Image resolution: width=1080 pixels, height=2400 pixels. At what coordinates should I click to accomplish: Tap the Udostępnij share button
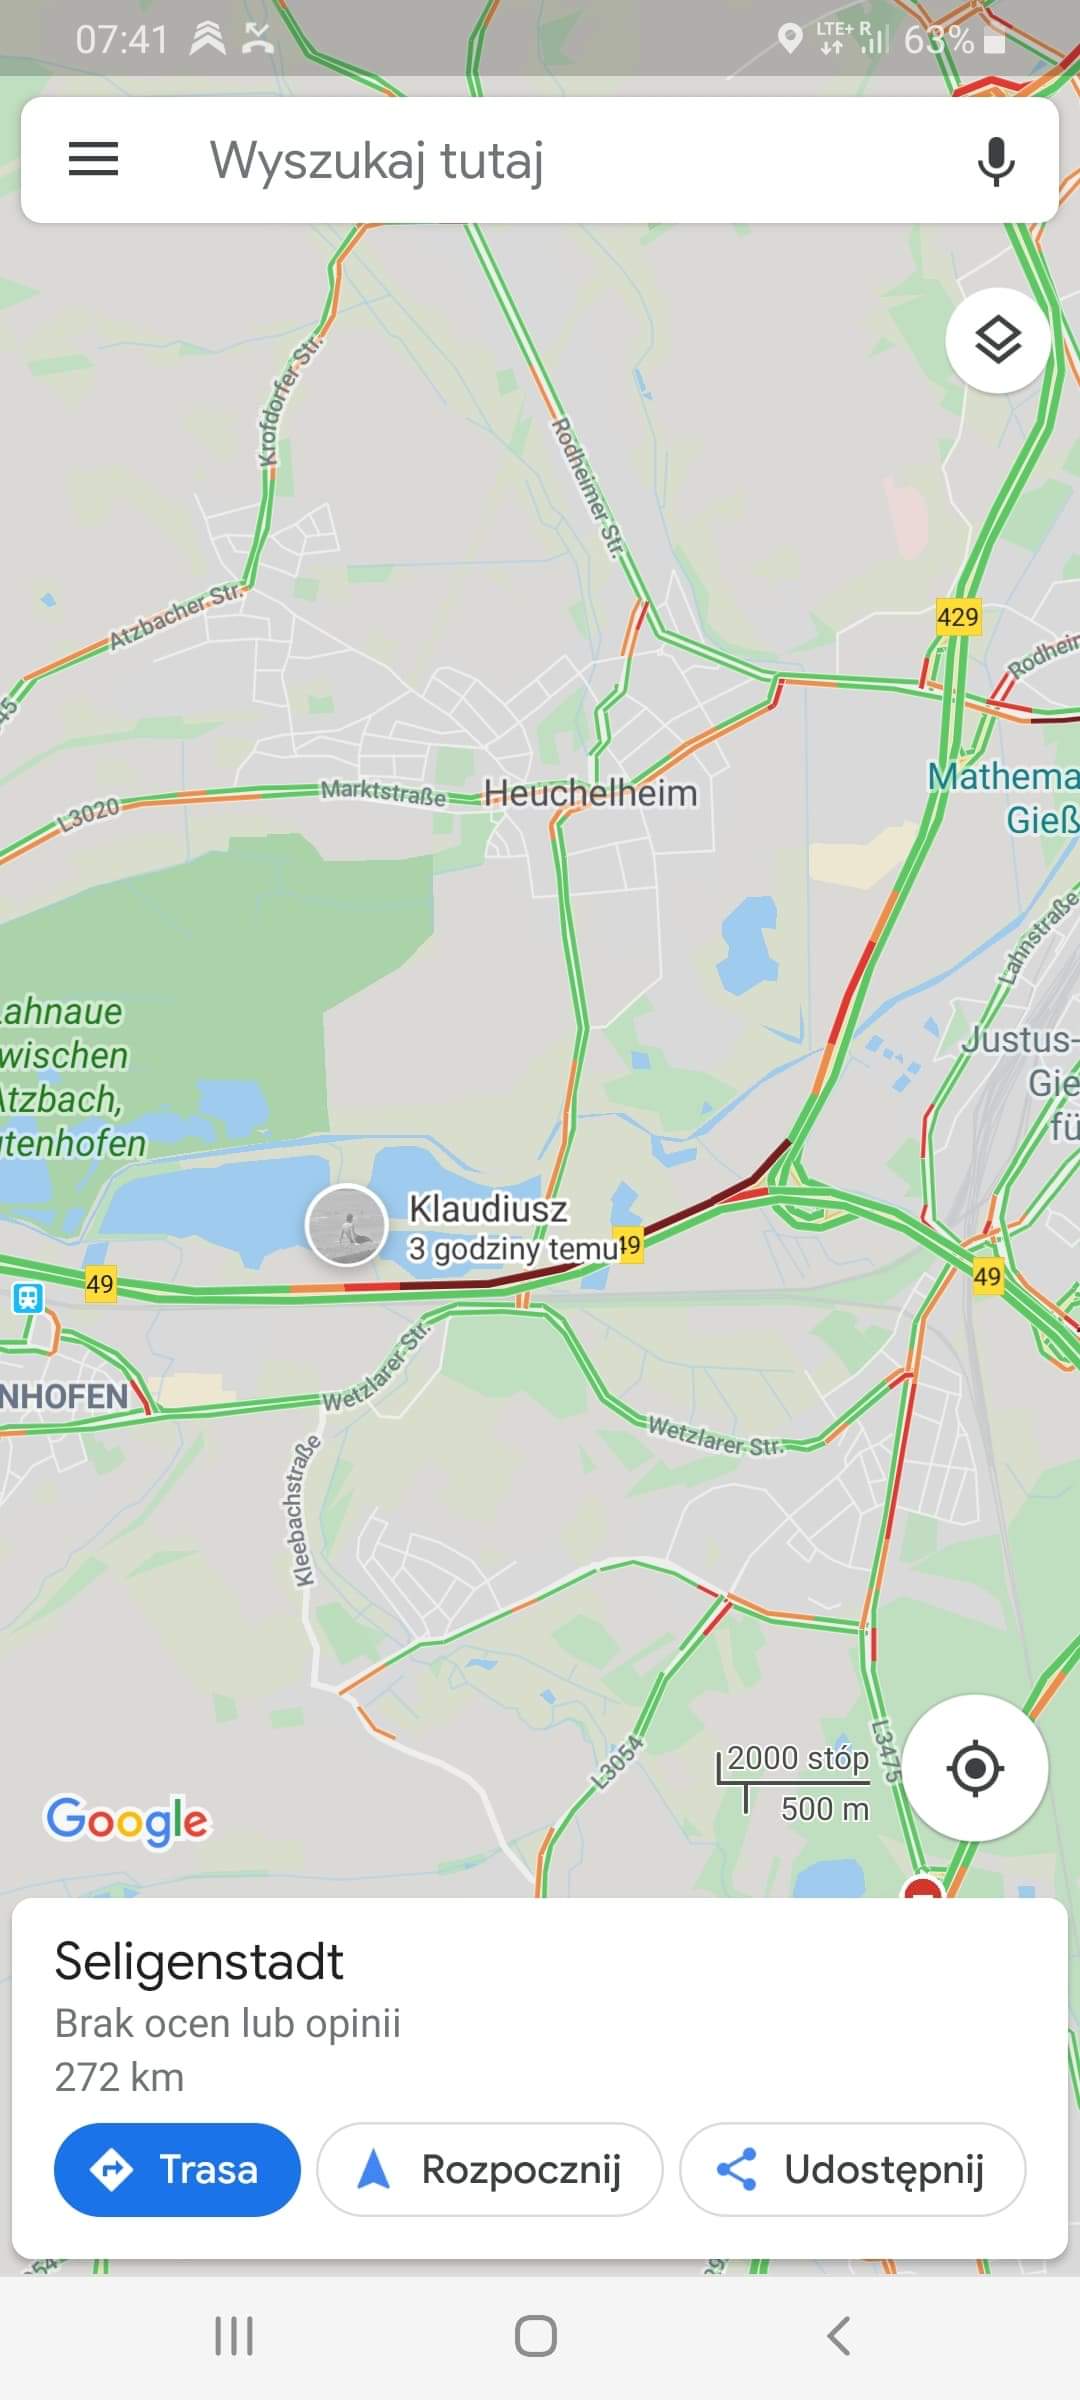point(853,2169)
